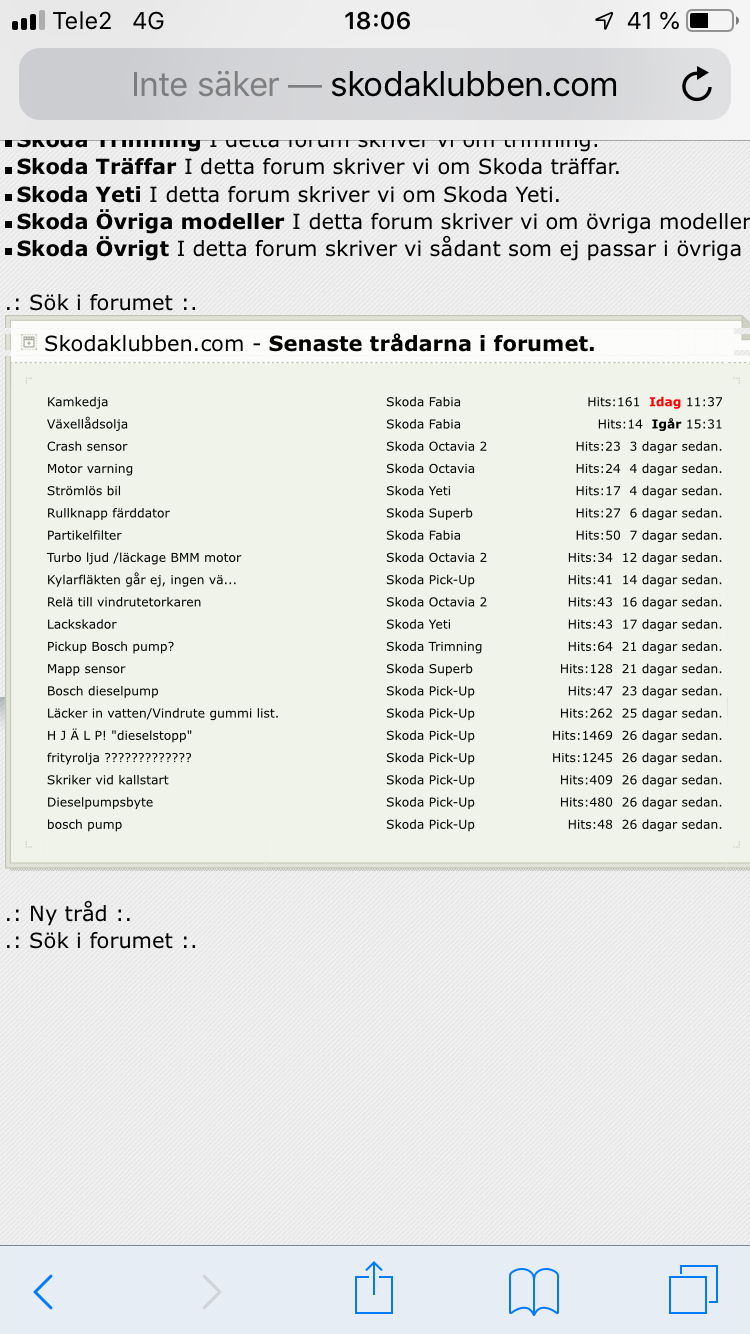
Task: Click the small icon beside Skodaklubben.com heading
Action: click(x=28, y=342)
